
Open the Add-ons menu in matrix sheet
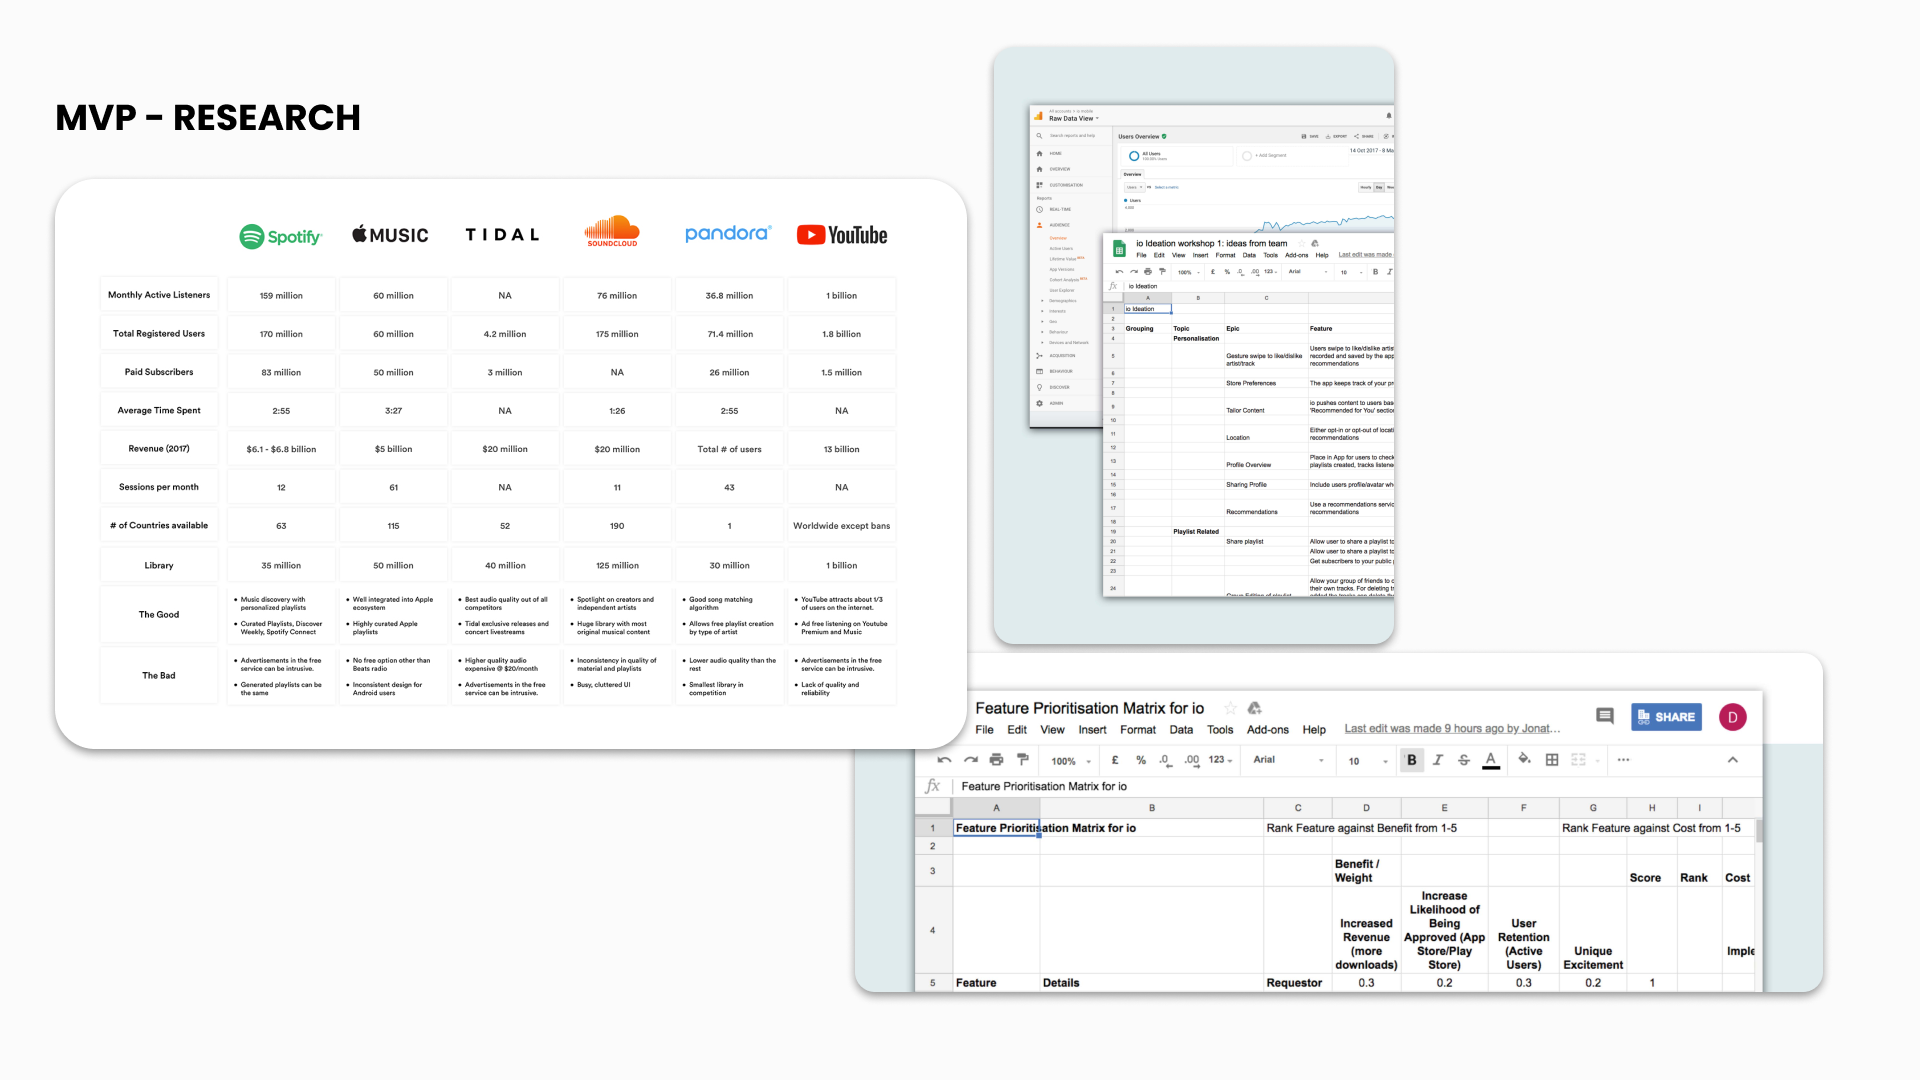click(1267, 730)
